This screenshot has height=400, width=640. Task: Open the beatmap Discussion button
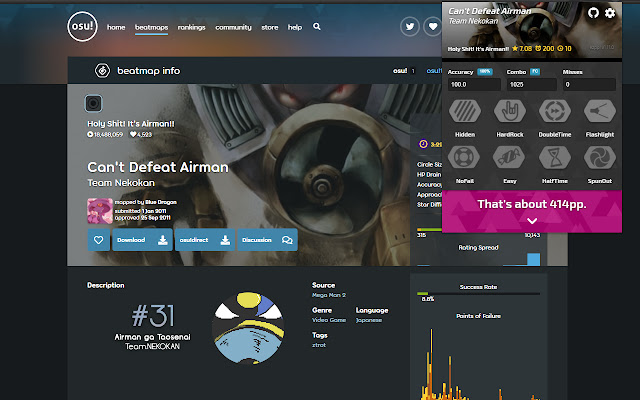pyautogui.click(x=267, y=240)
